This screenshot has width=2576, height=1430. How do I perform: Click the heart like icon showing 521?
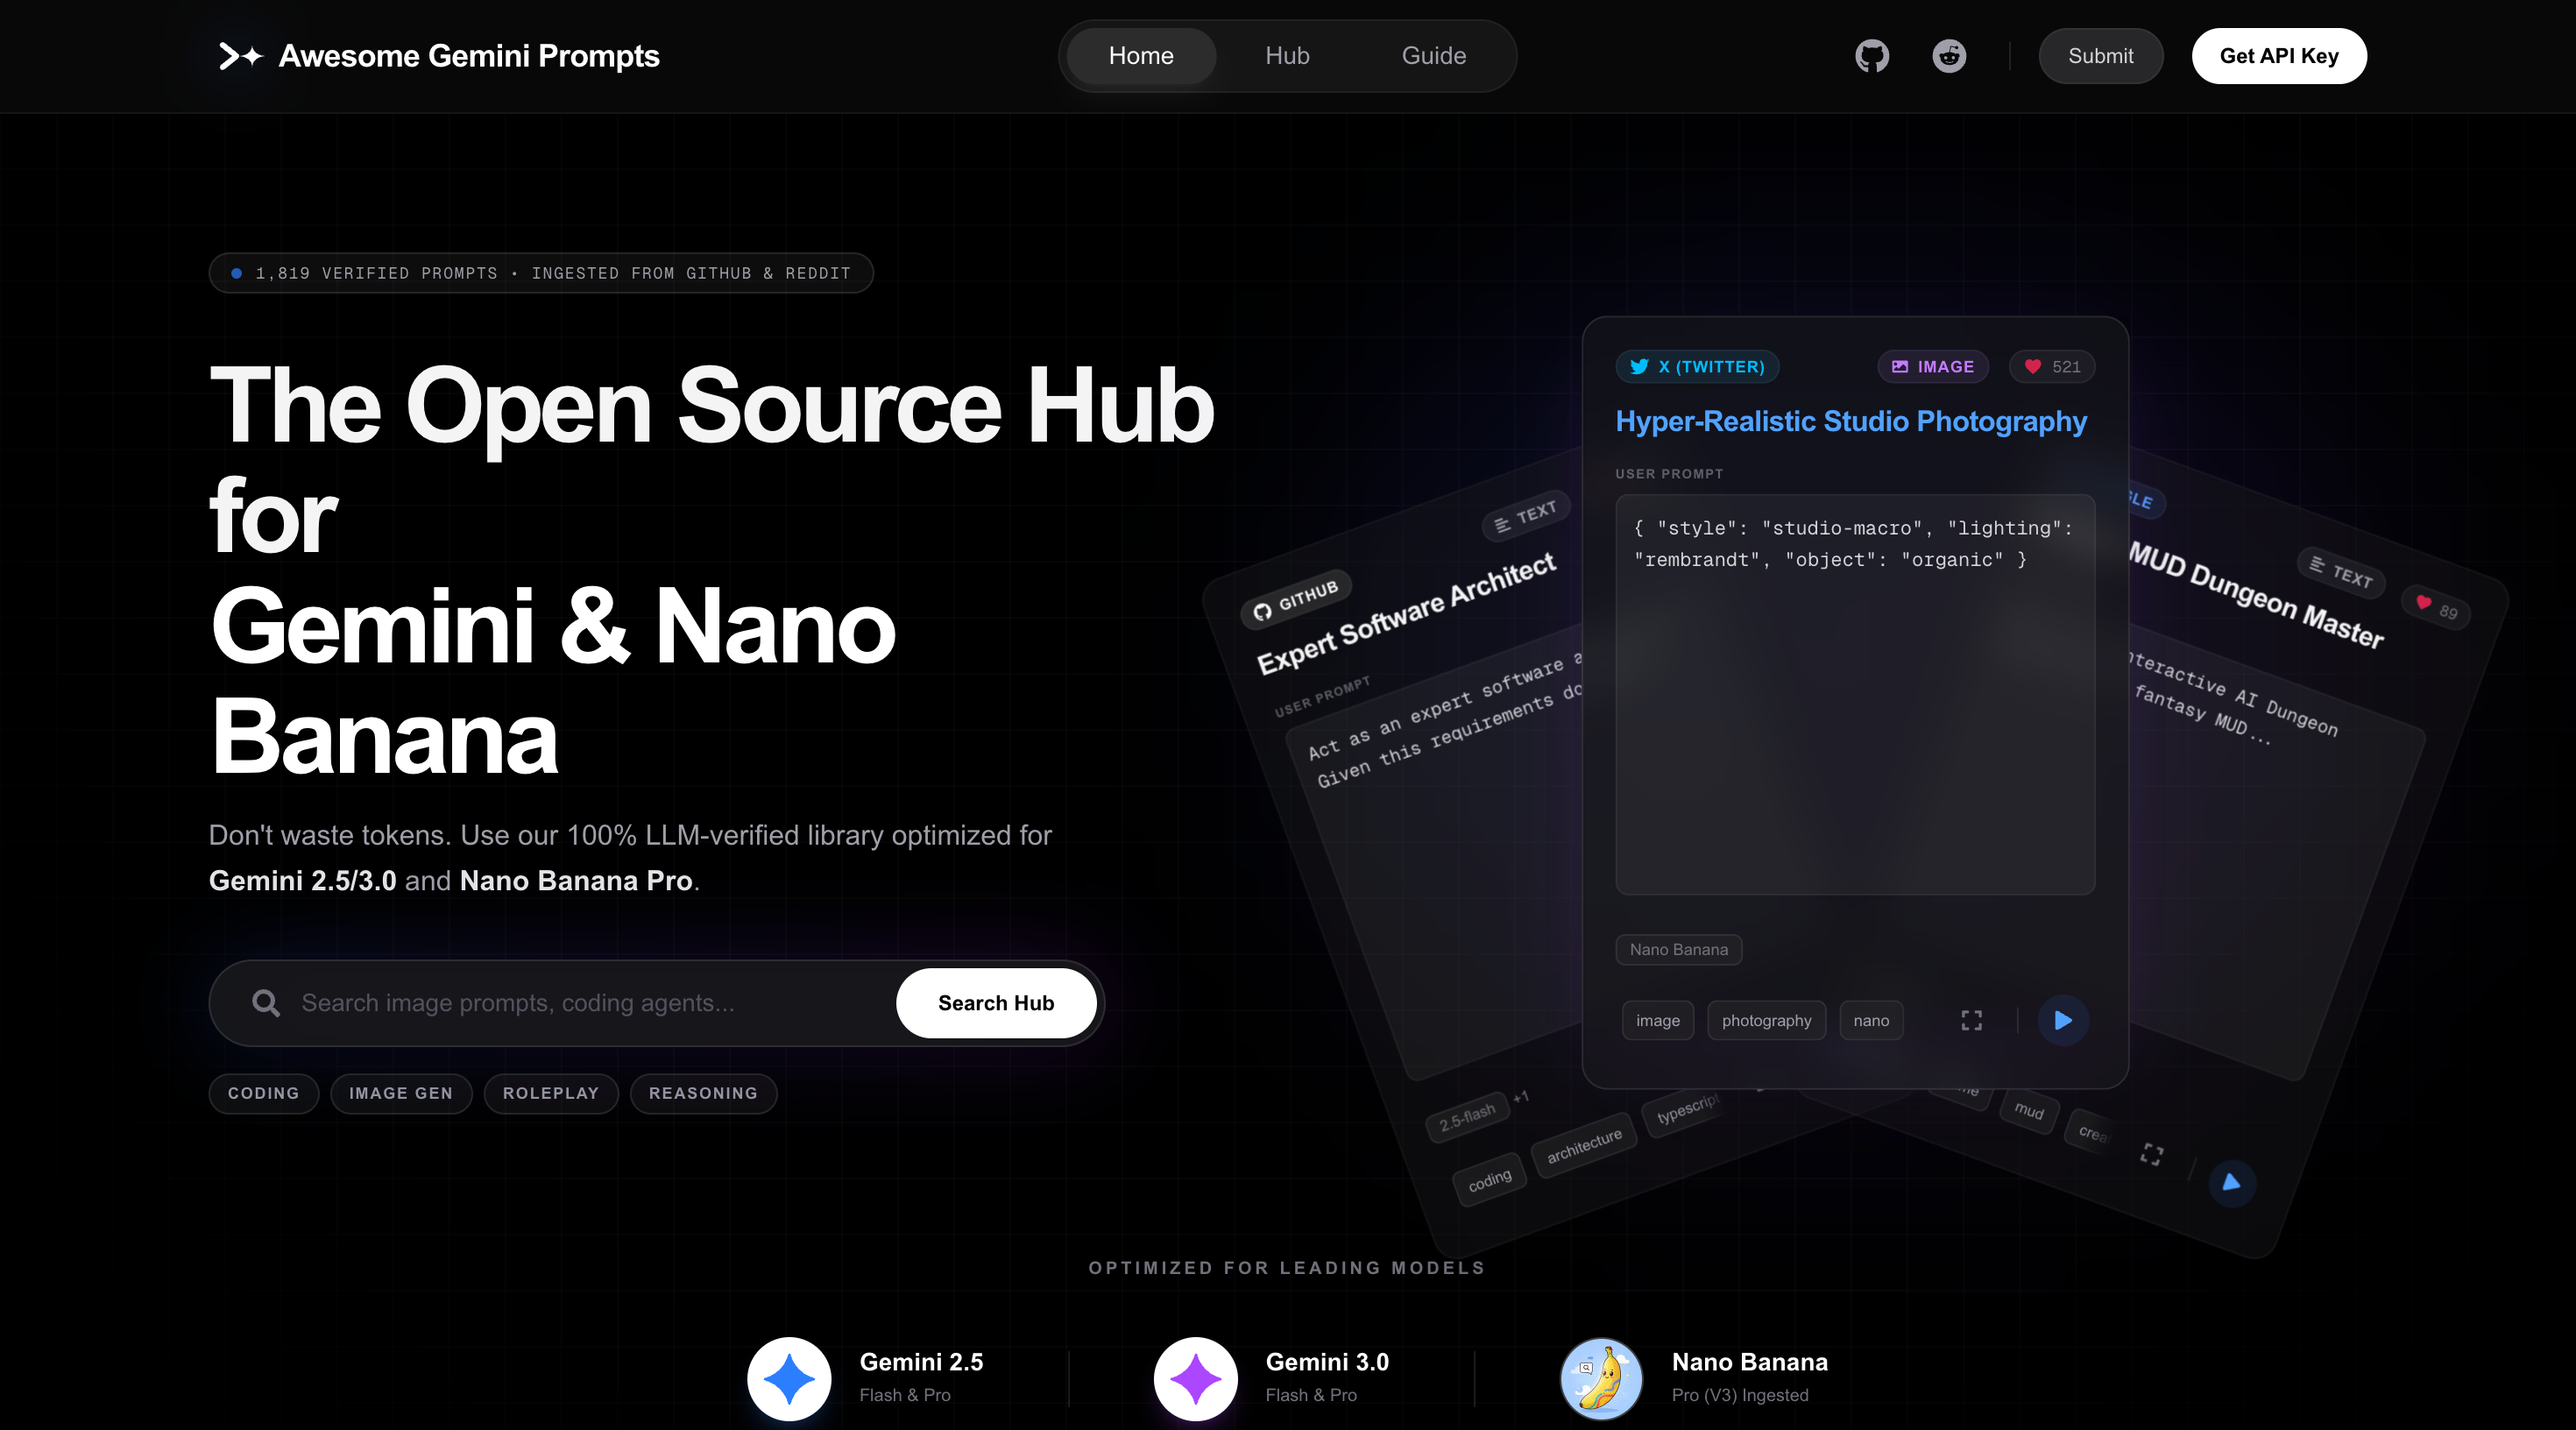click(2033, 367)
